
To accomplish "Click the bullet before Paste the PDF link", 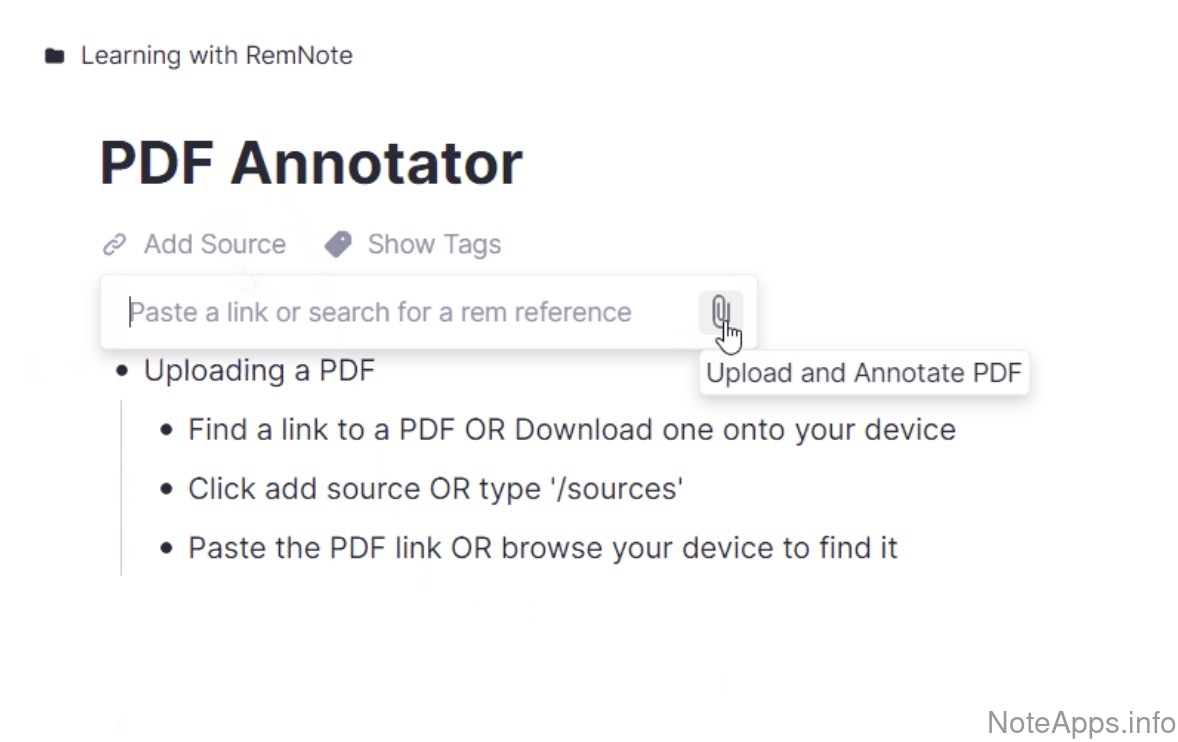I will click(x=167, y=549).
